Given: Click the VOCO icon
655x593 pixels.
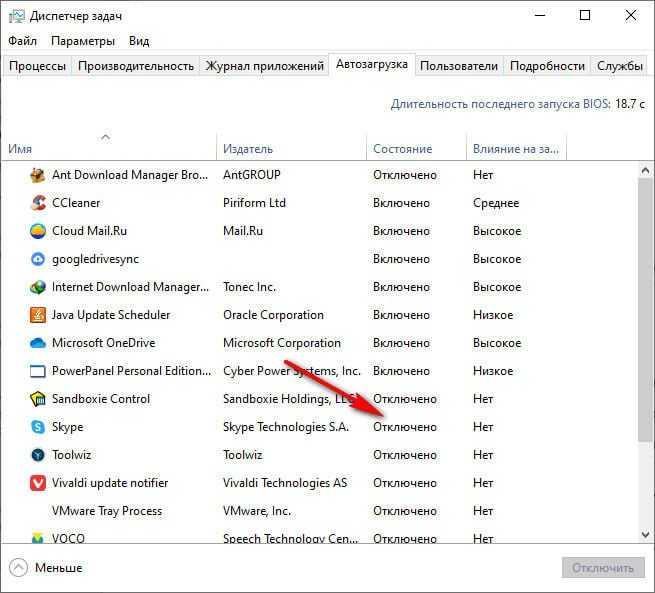Looking at the screenshot, I should 38,538.
